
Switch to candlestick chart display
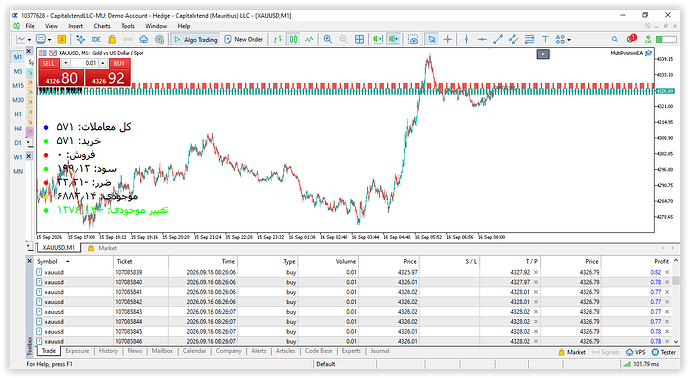point(294,39)
